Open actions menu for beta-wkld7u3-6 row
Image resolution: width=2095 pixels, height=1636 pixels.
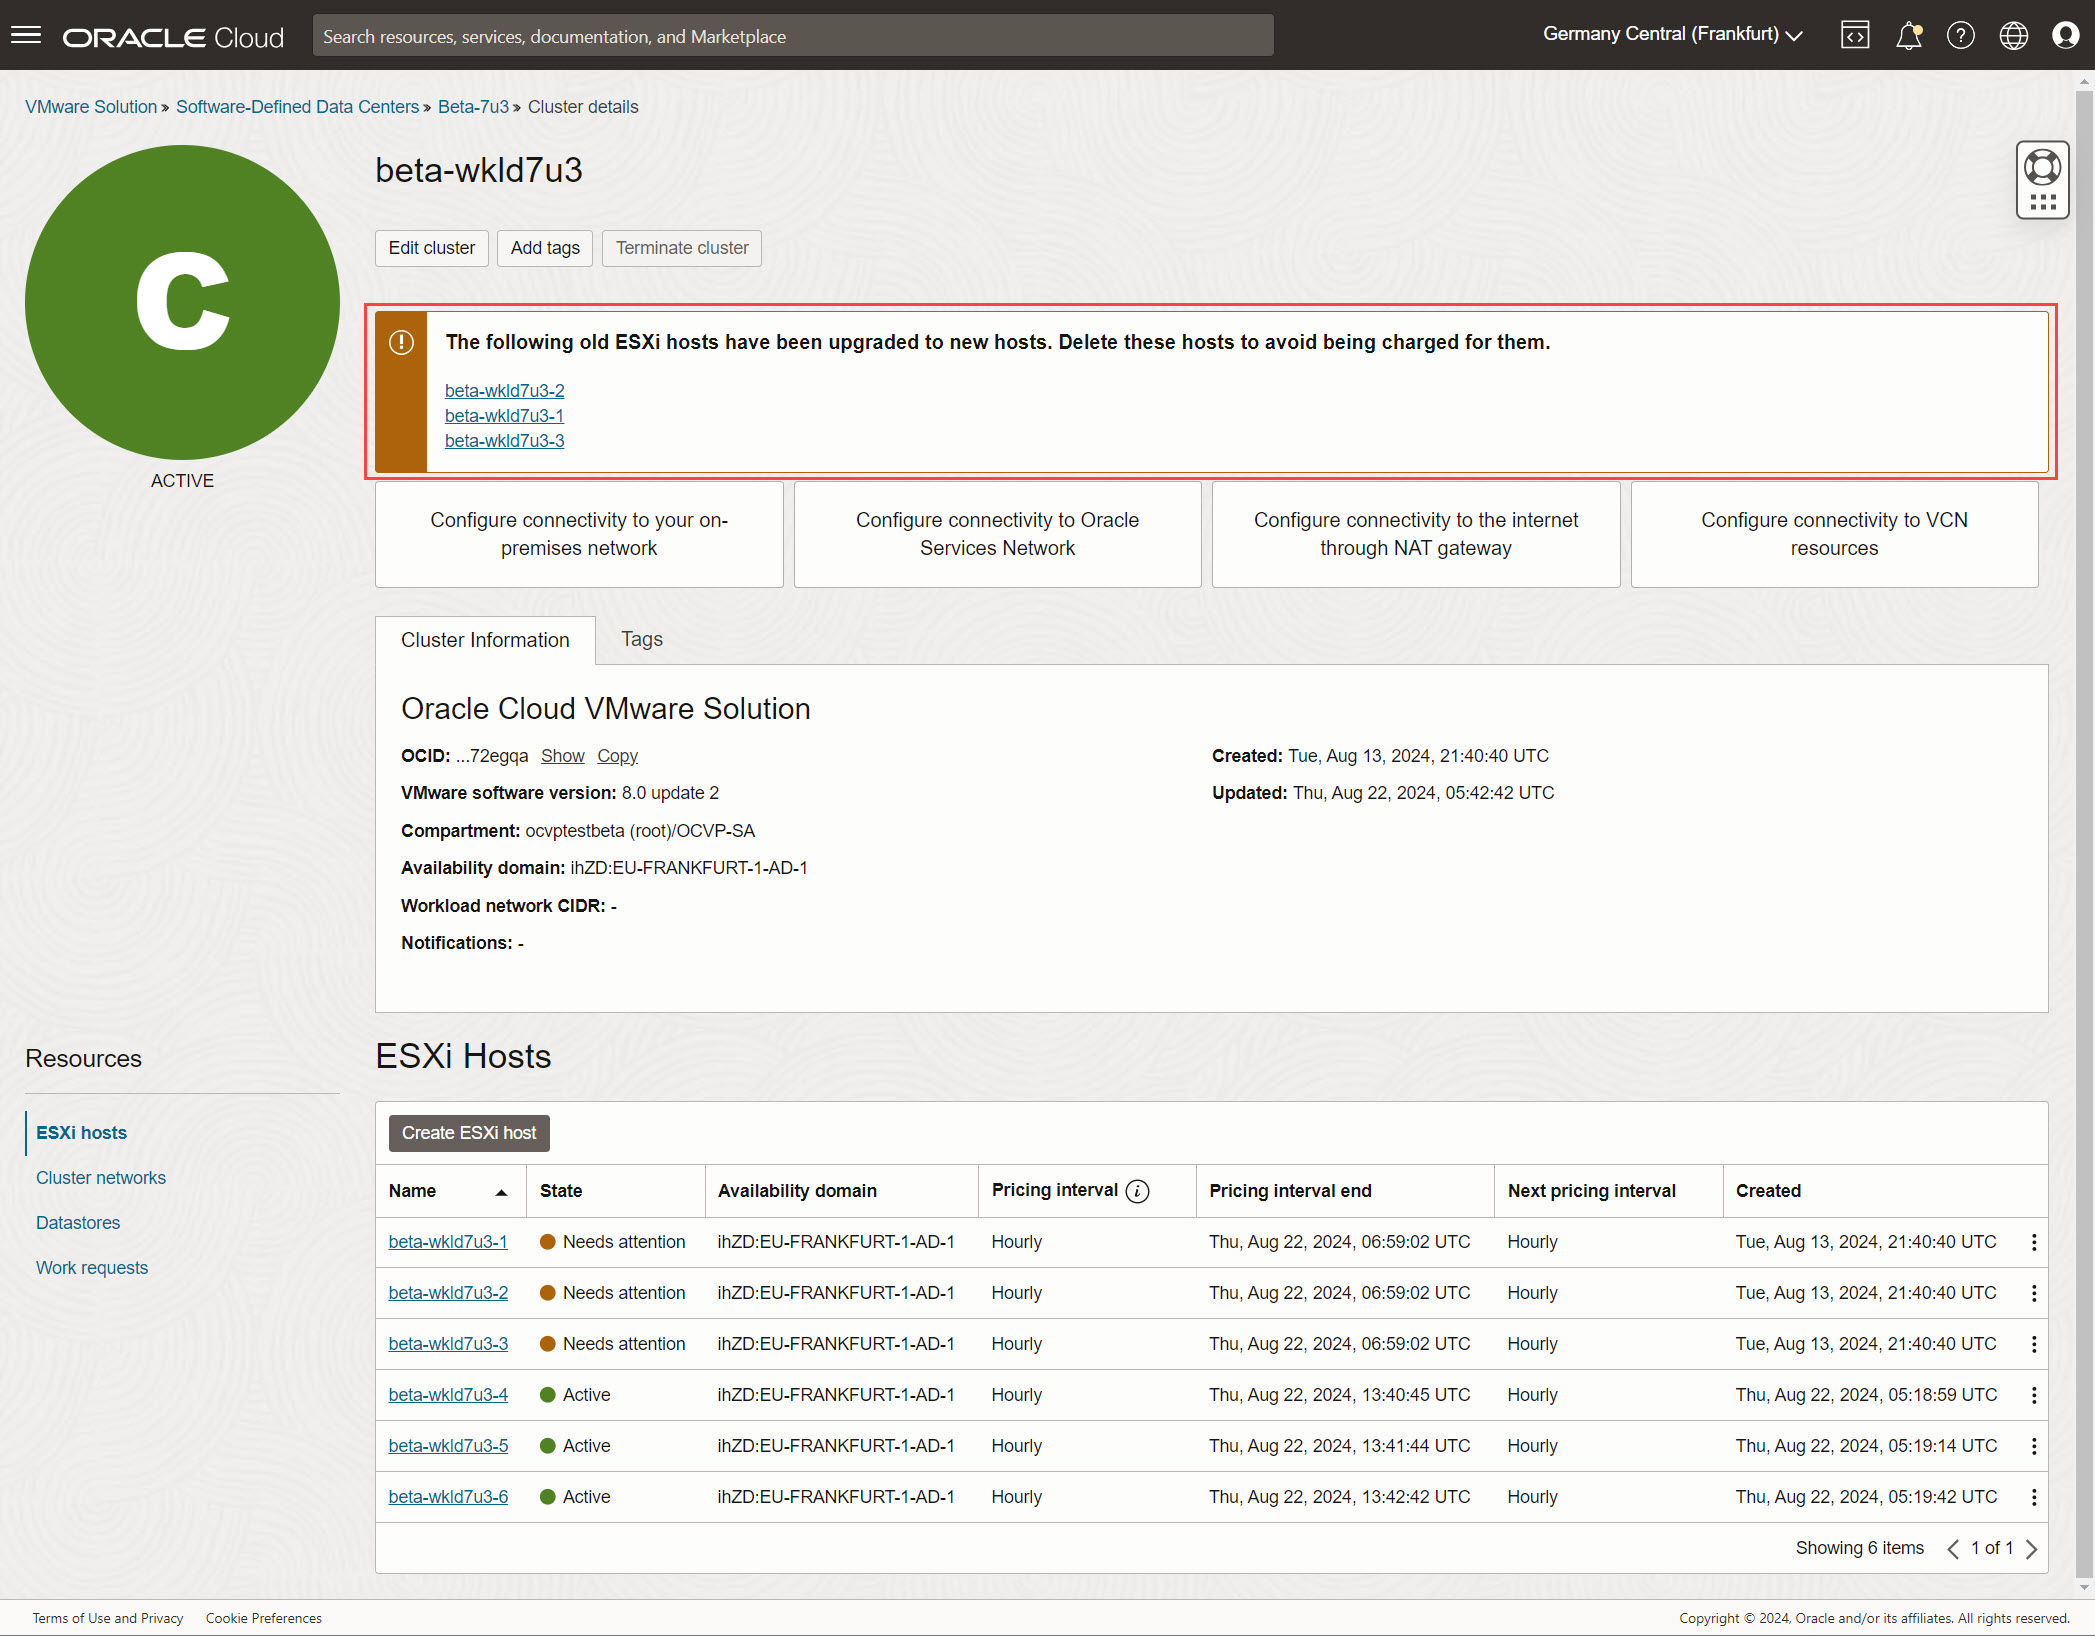[x=2033, y=1497]
